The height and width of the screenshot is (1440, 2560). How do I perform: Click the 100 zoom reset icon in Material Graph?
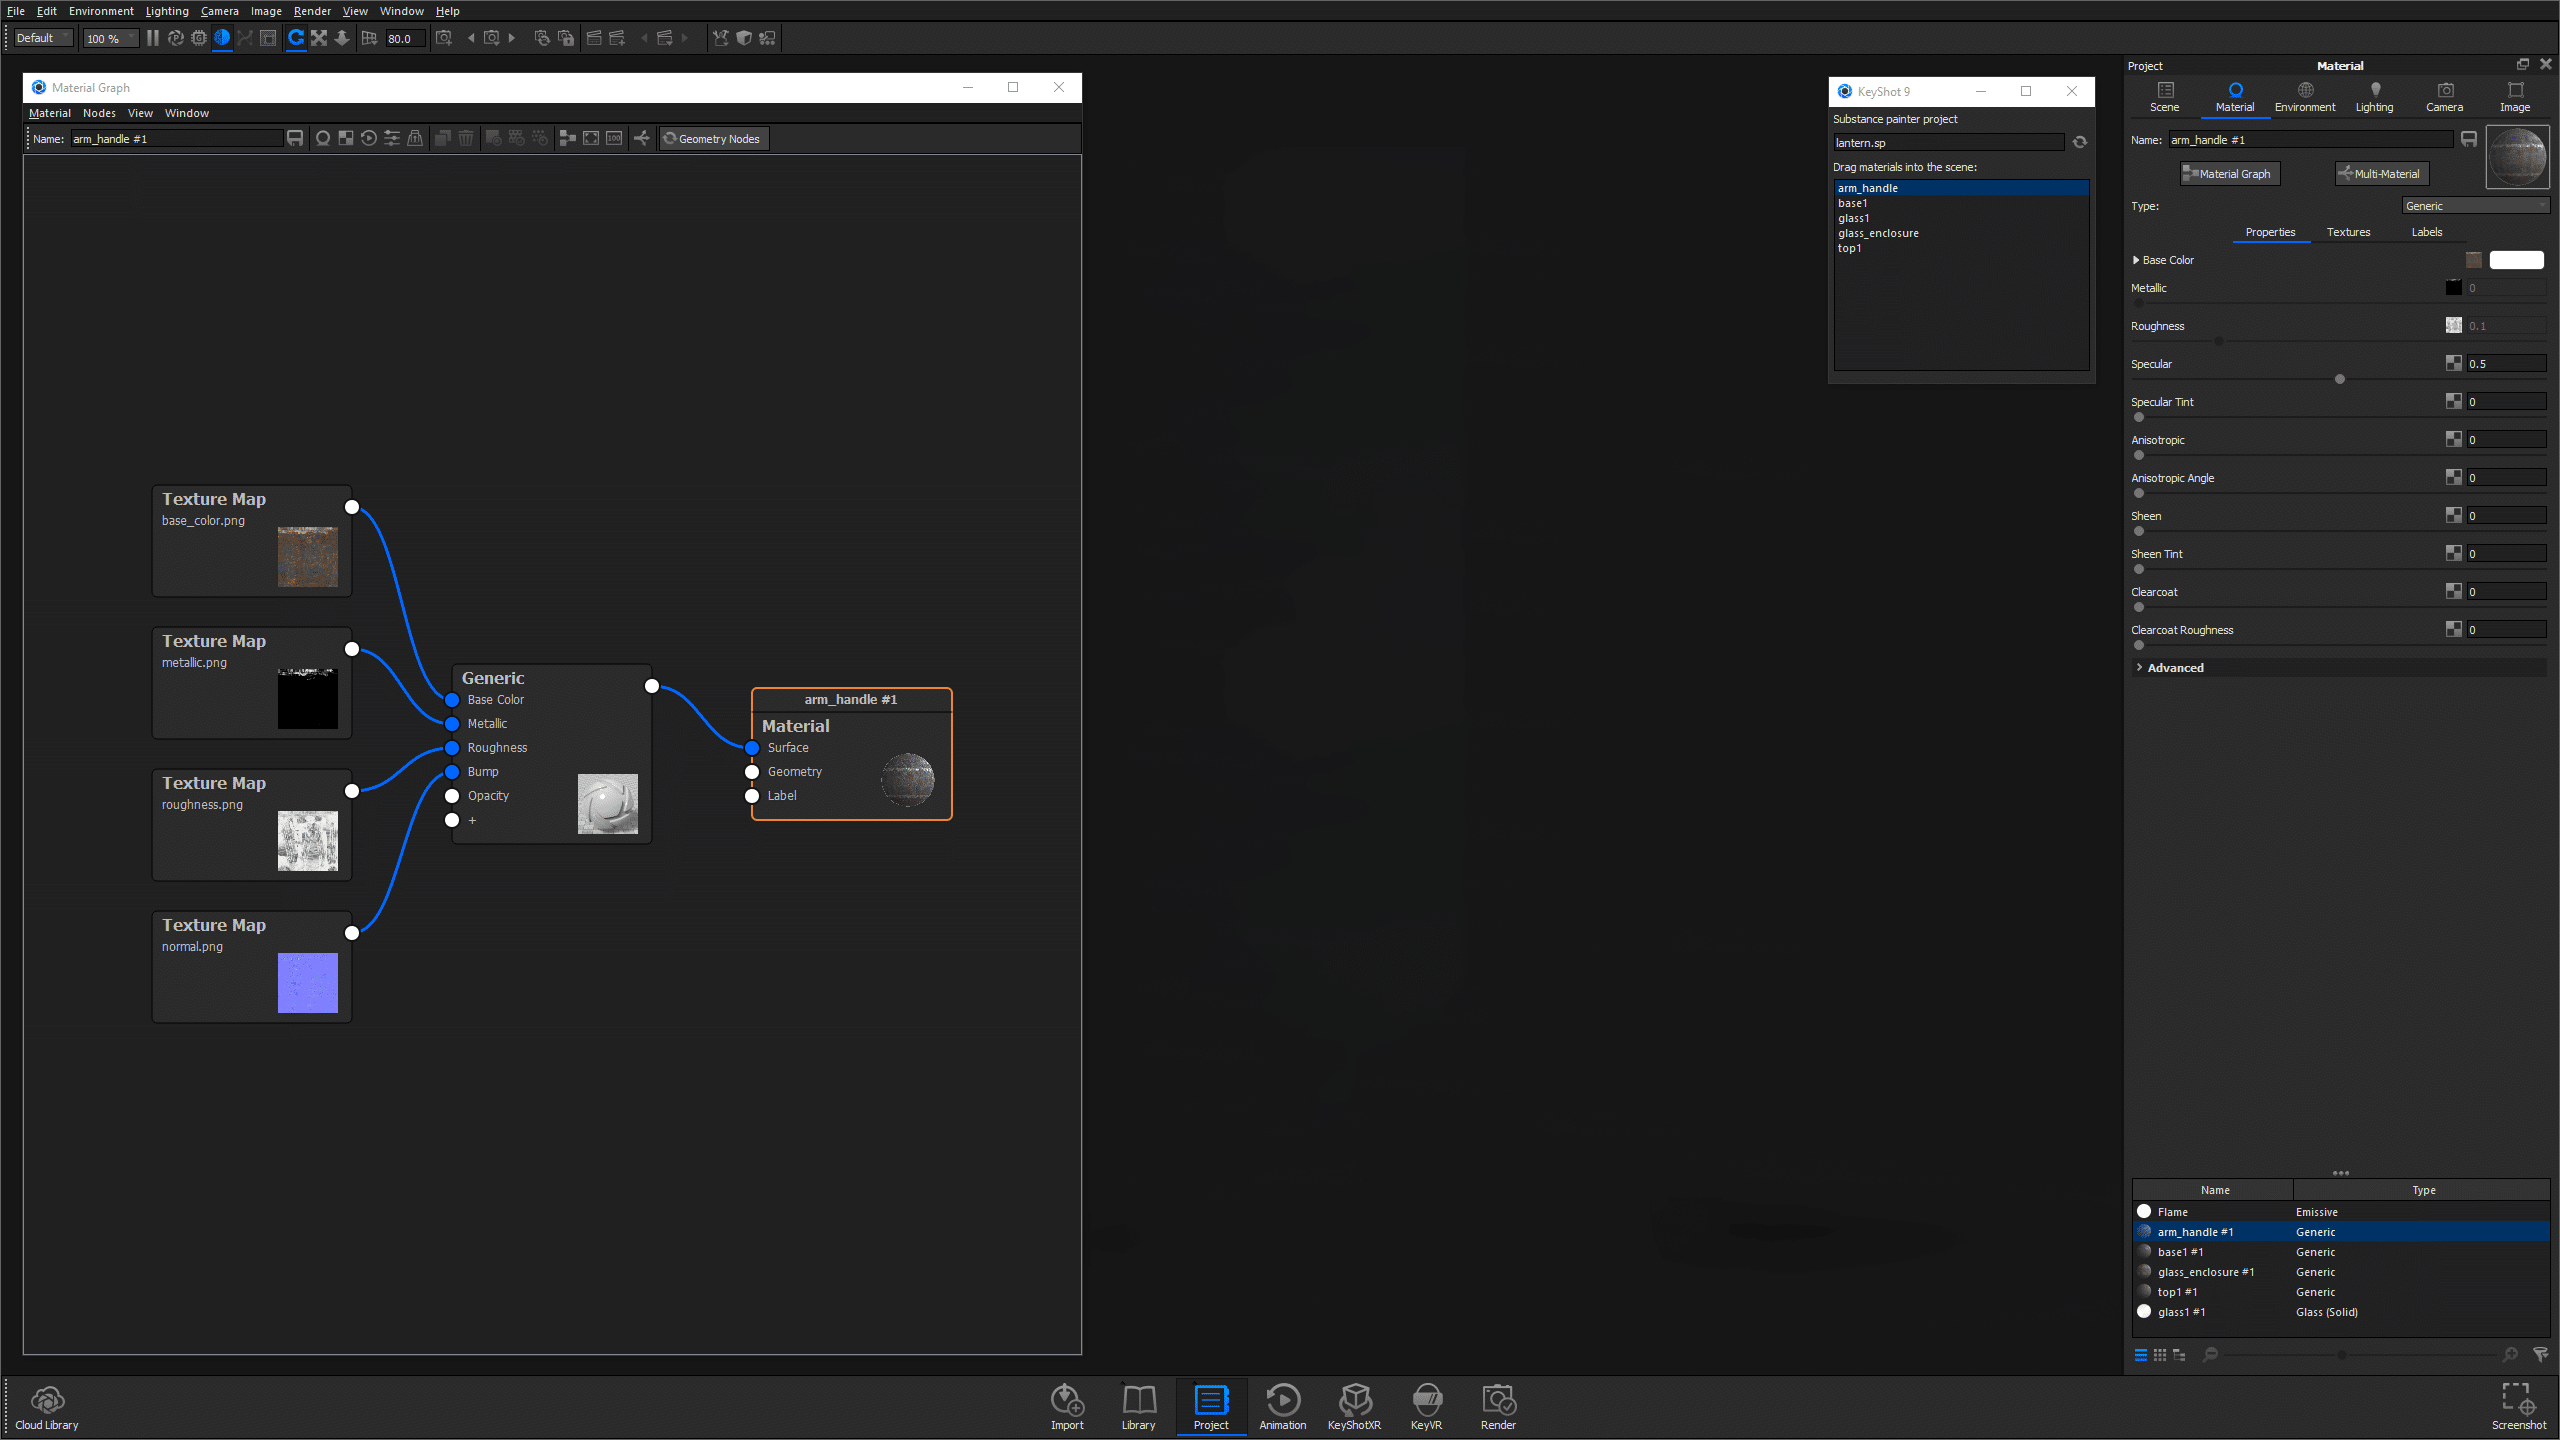tap(614, 138)
